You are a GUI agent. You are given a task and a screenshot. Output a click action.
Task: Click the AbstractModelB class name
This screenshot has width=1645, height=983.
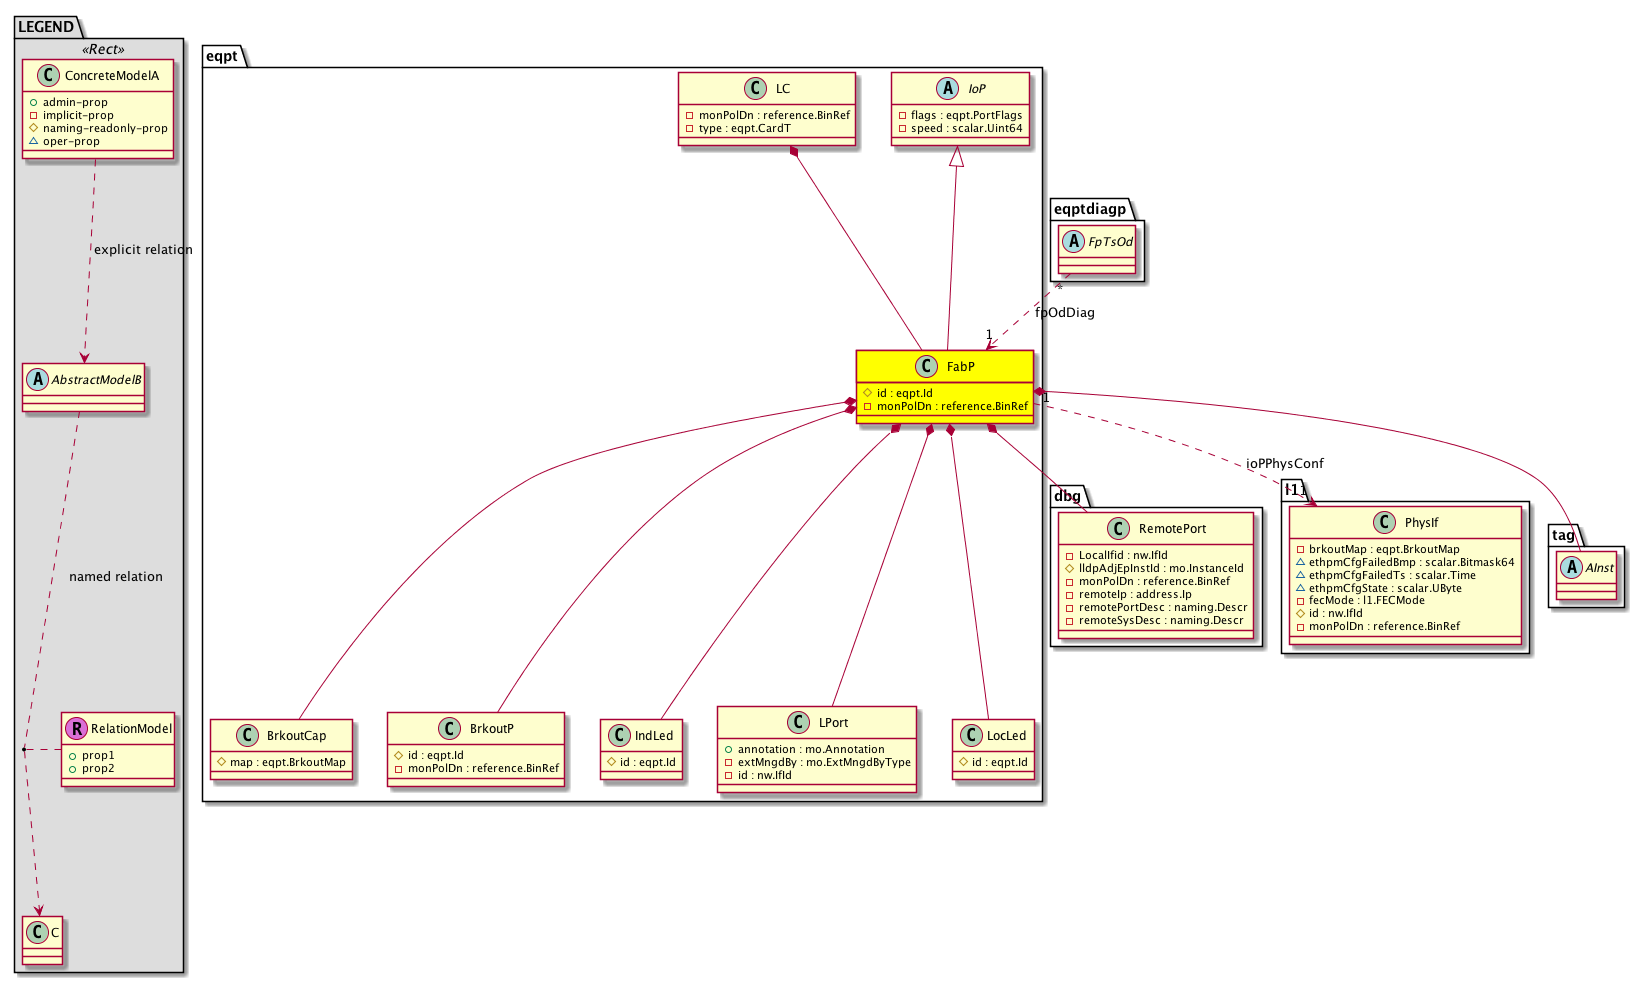click(97, 380)
